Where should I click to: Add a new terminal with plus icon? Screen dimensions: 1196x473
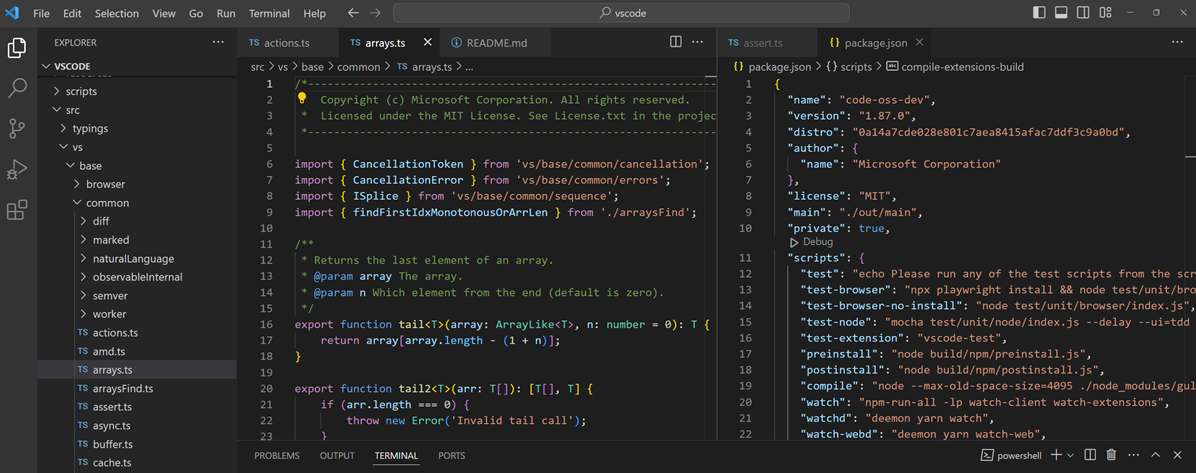pos(1056,455)
